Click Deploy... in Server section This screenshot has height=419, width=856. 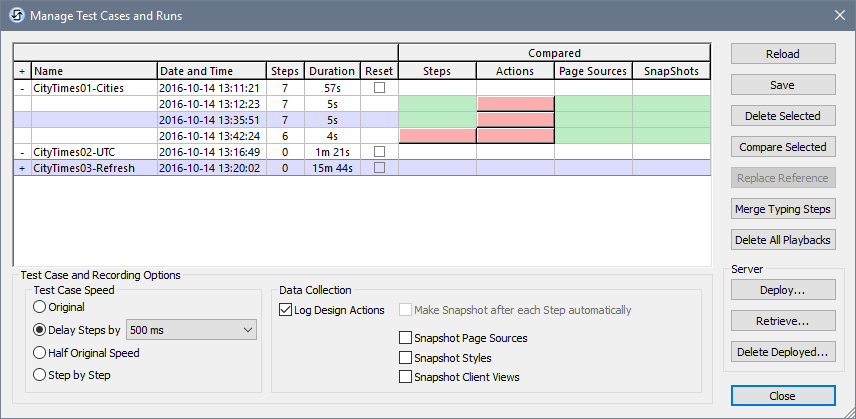click(782, 290)
